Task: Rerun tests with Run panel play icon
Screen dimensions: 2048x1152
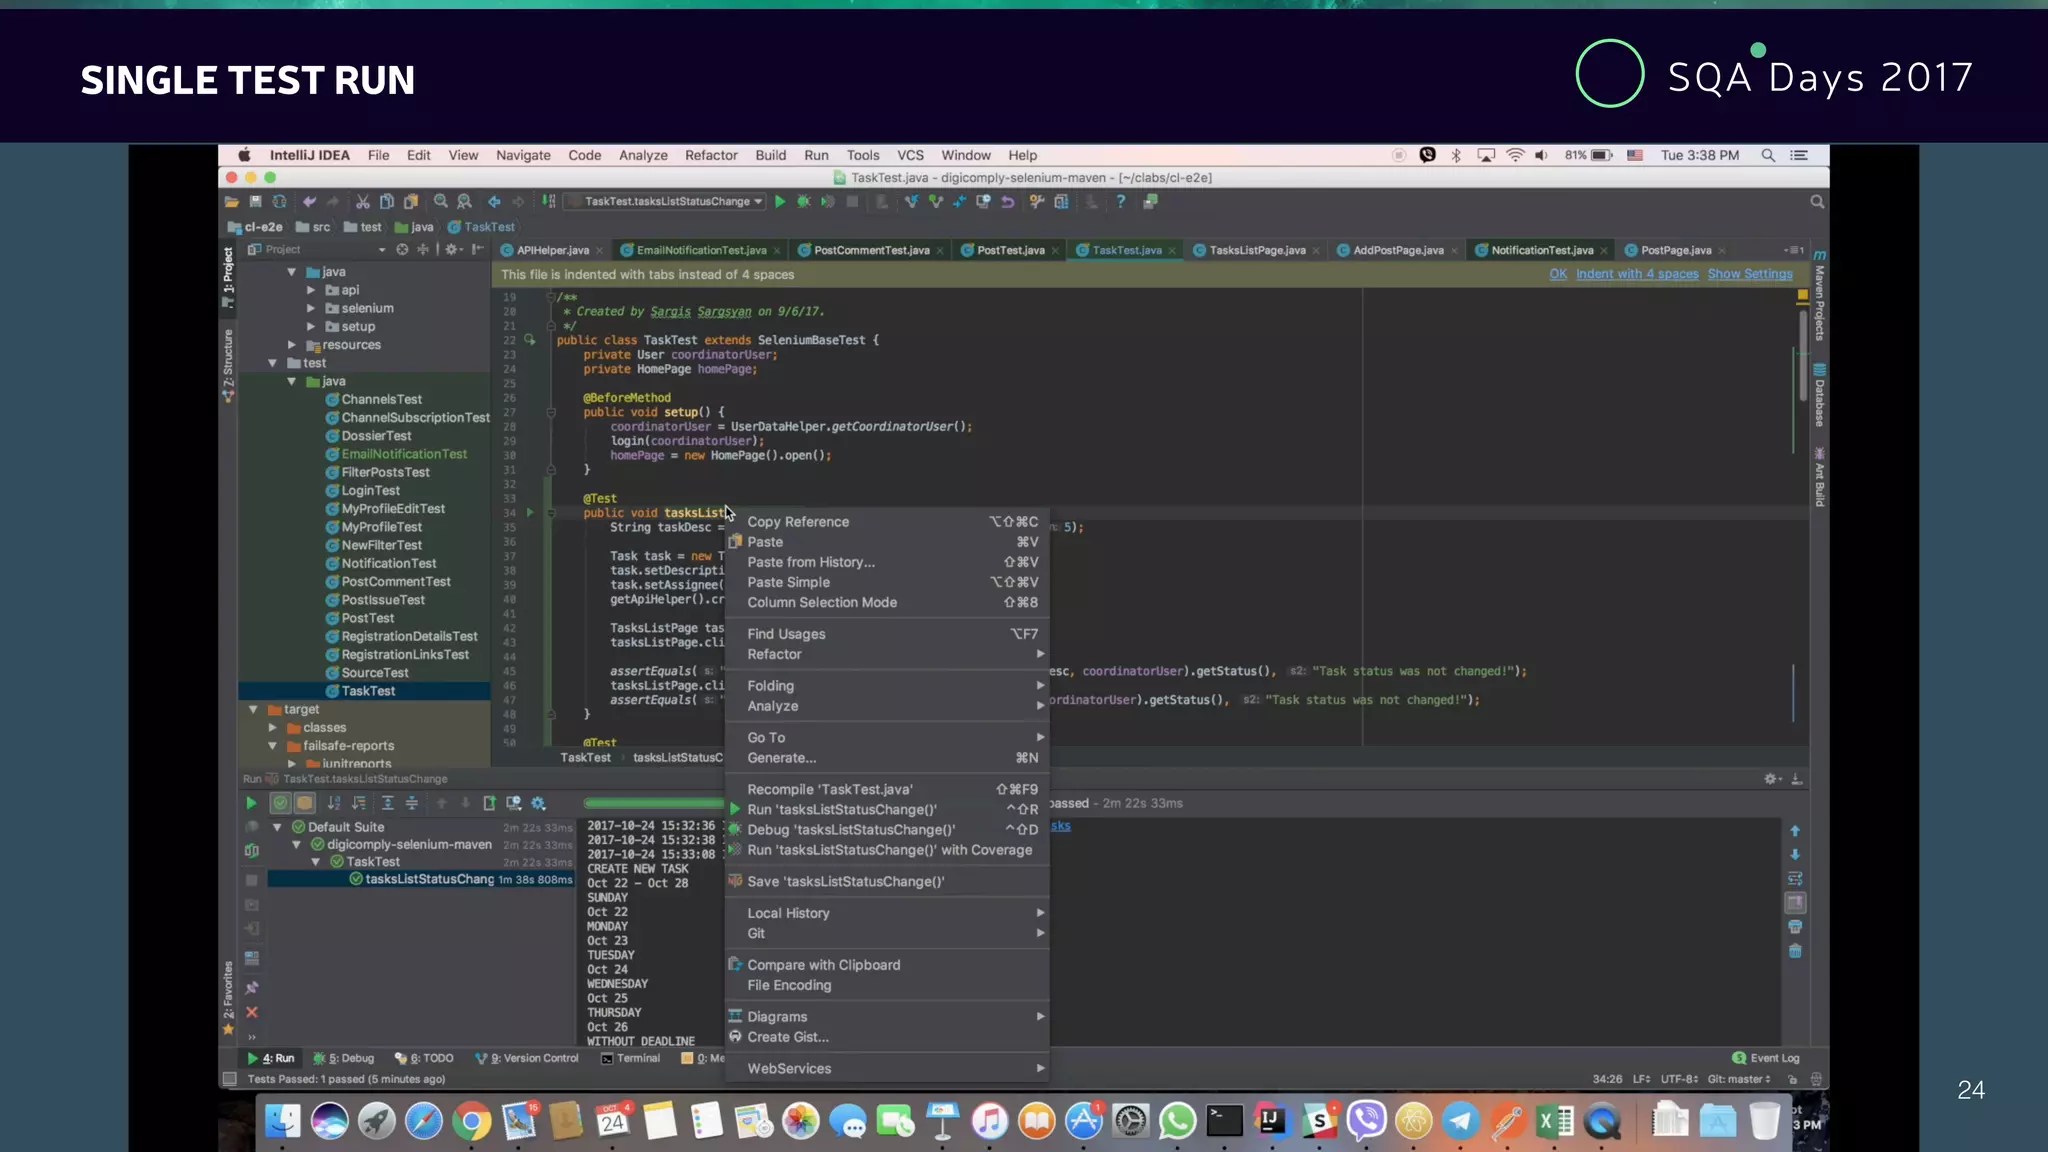Action: (251, 803)
